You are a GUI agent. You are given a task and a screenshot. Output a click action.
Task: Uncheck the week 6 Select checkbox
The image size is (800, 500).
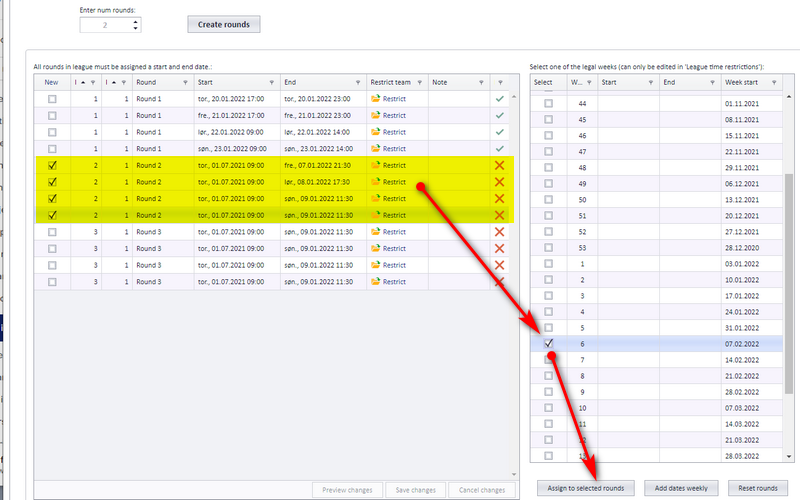pos(548,343)
